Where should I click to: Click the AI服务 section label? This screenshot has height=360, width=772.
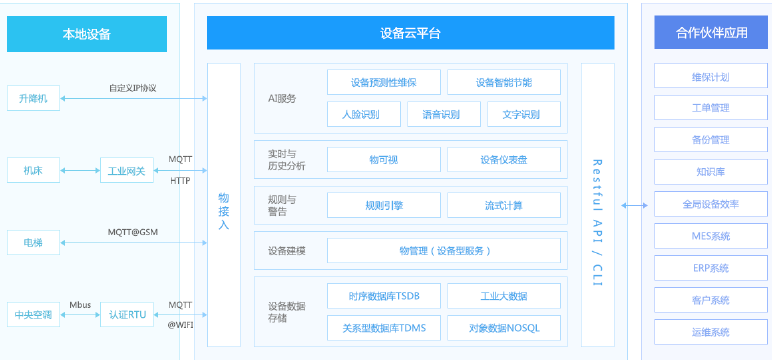282,98
